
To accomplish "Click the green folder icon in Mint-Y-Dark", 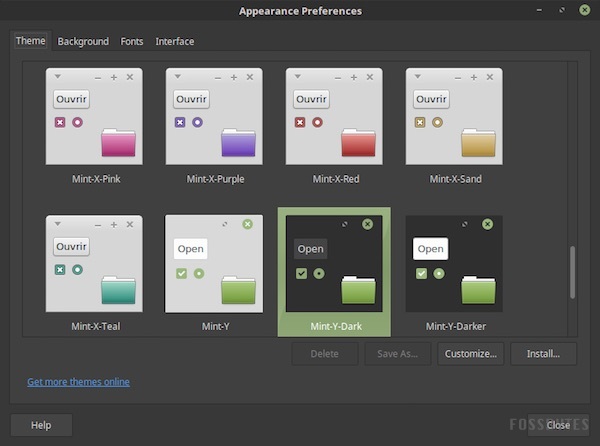I will click(358, 290).
